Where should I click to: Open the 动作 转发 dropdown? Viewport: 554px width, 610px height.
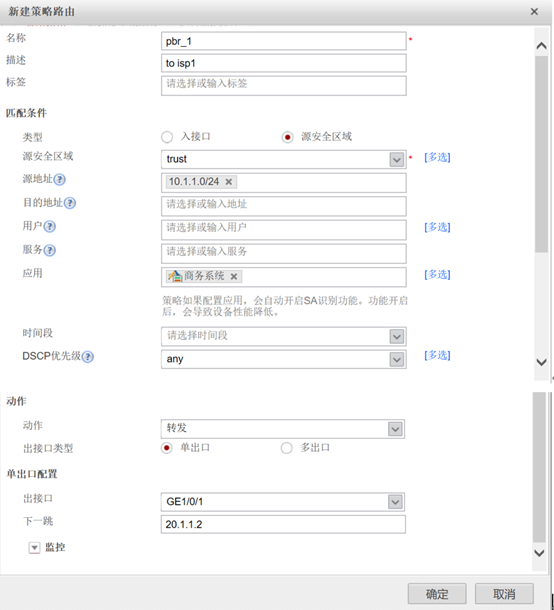pyautogui.click(x=395, y=429)
